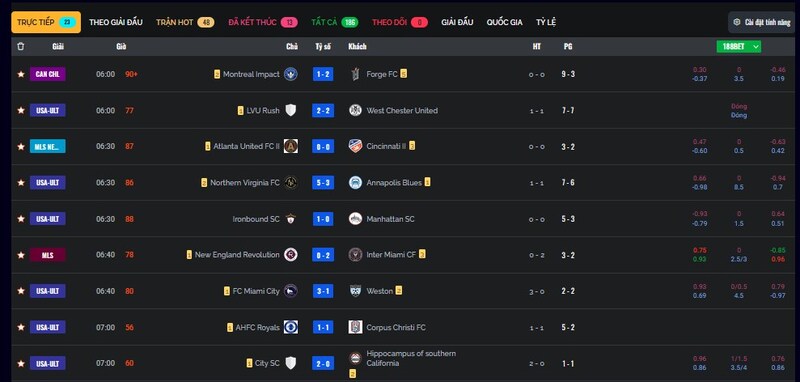Viewport: 800px width, 382px height.
Task: Click the 5-3 score of Northern Virginia match
Action: (323, 183)
